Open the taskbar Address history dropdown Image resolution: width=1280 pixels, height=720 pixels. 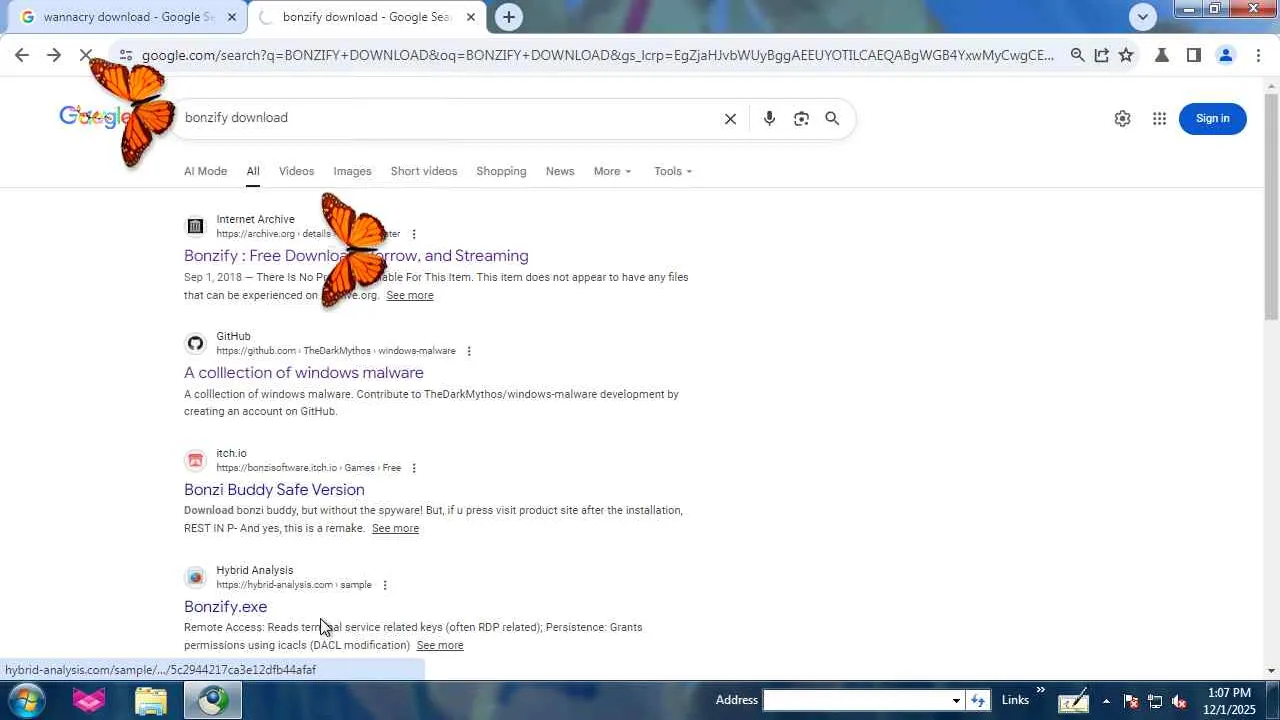coord(956,700)
